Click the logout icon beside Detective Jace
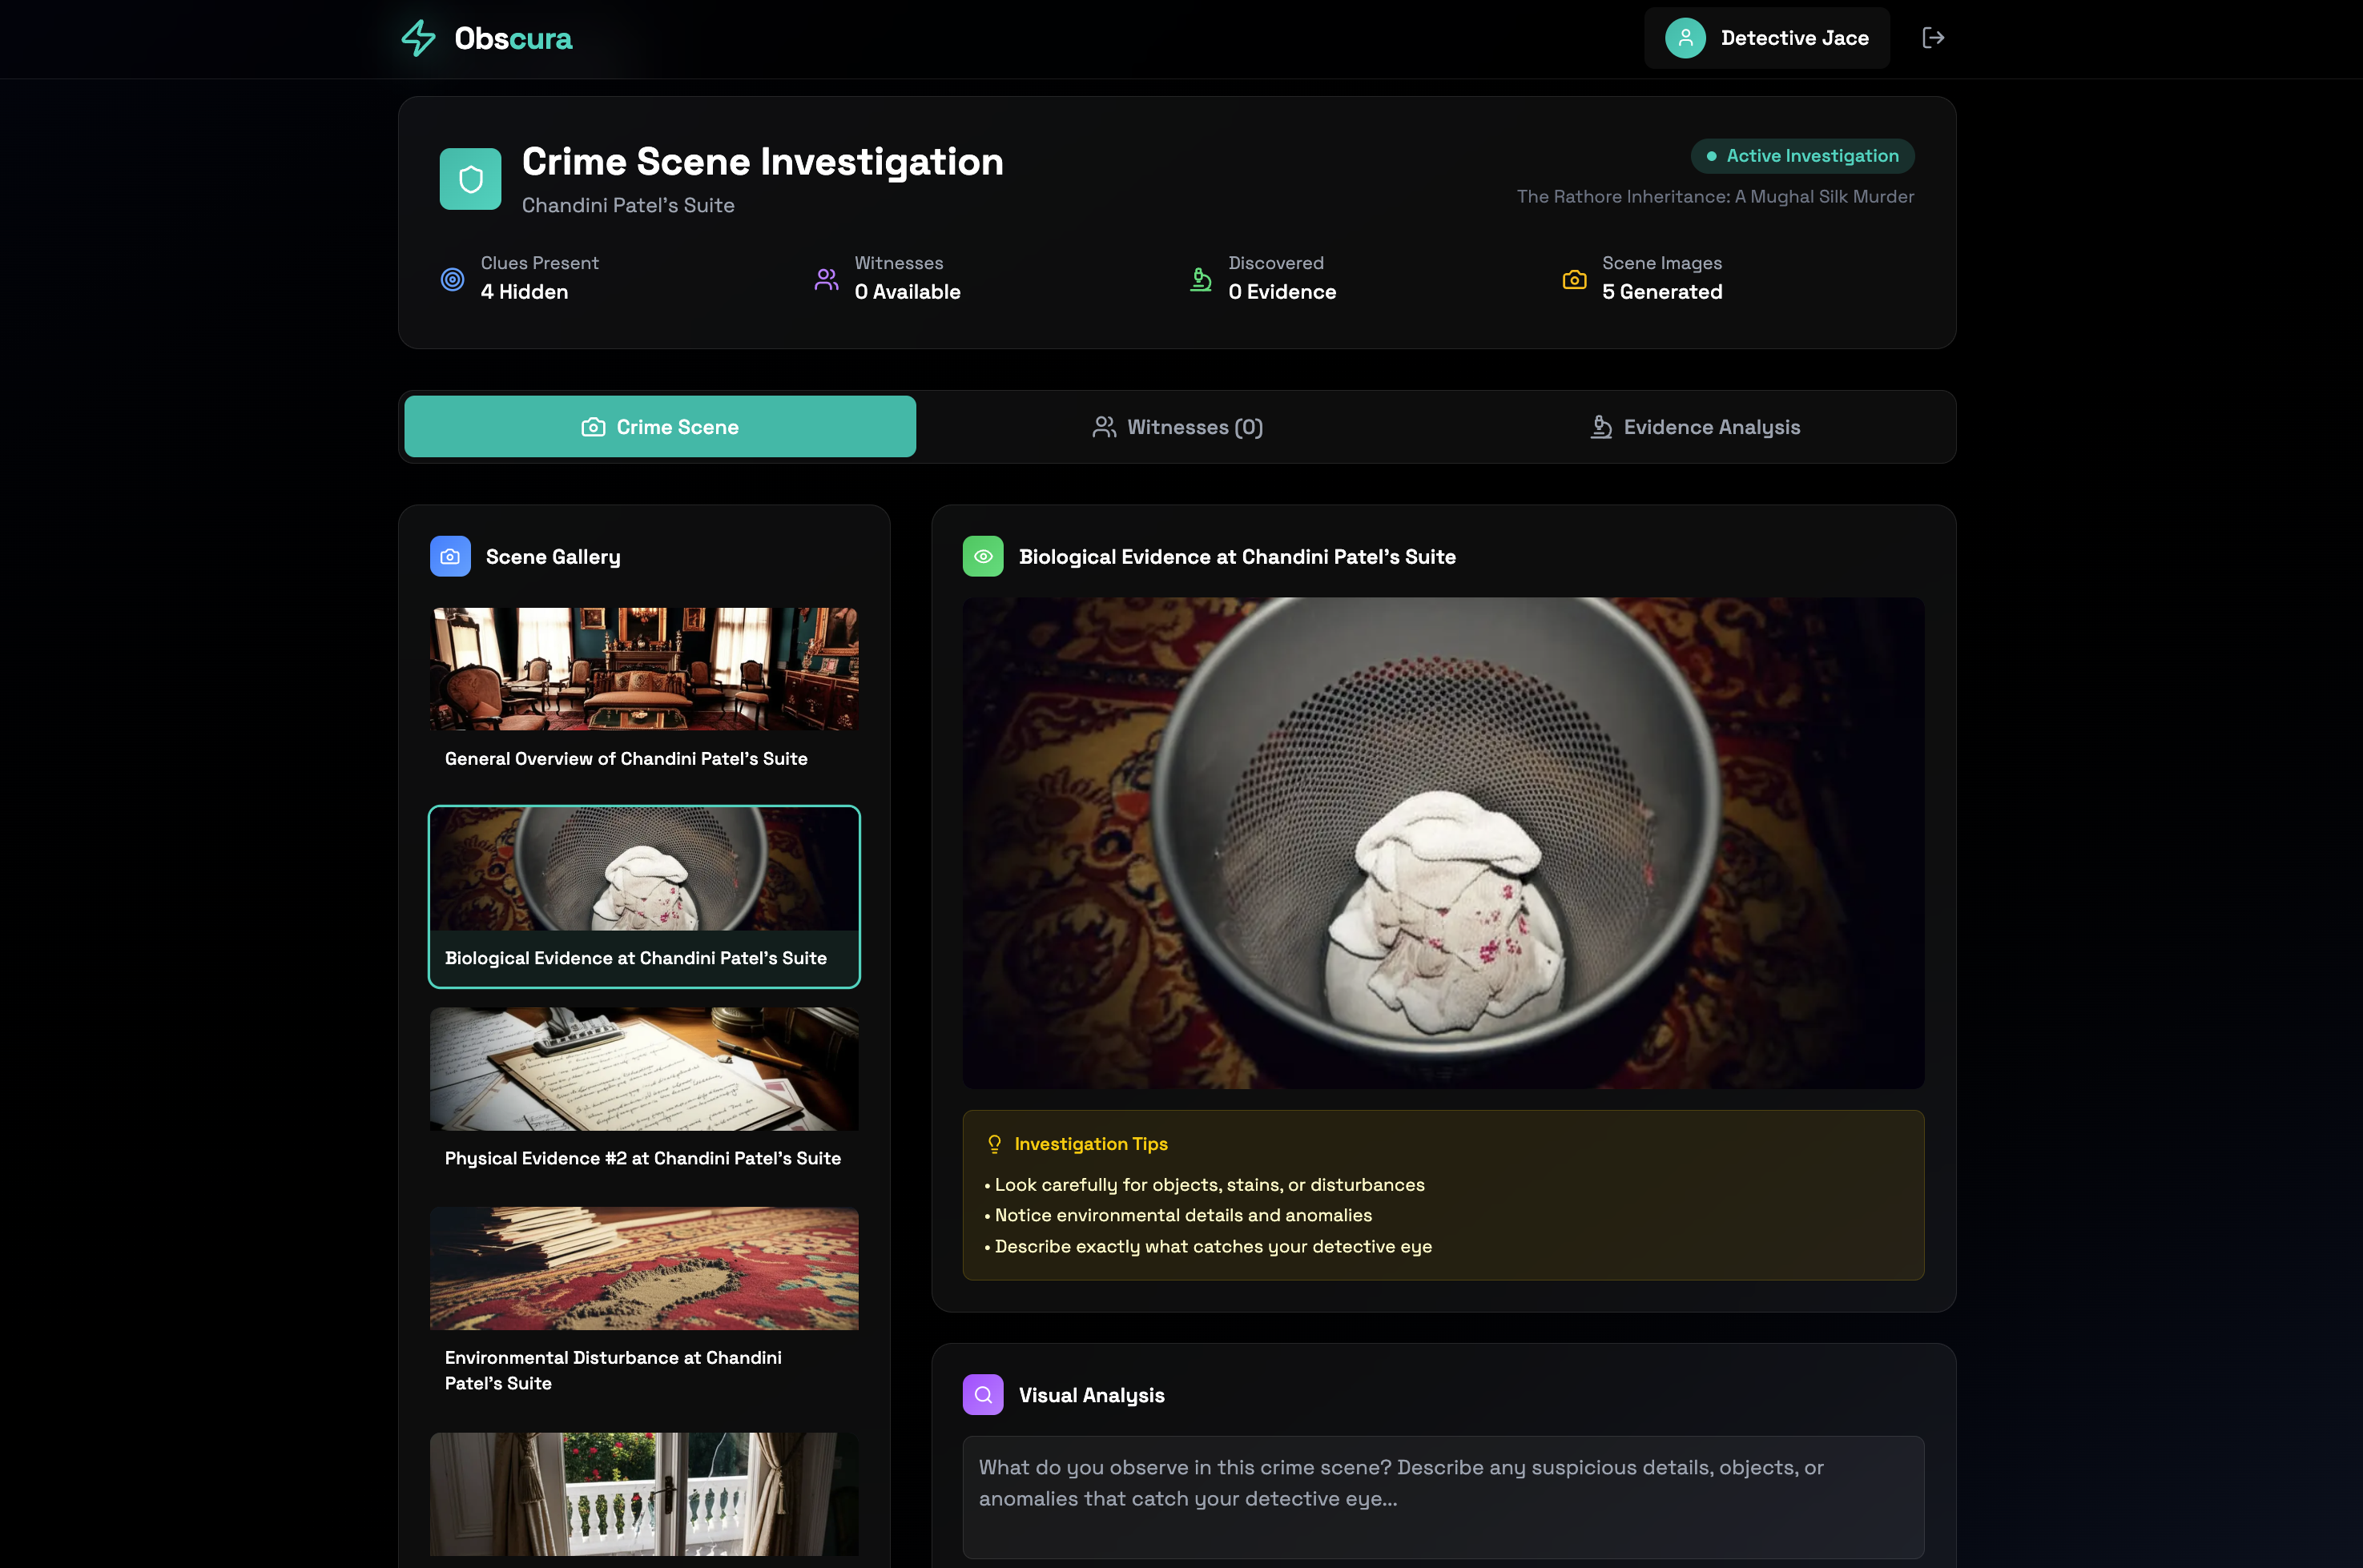The image size is (2363, 1568). [x=1933, y=38]
